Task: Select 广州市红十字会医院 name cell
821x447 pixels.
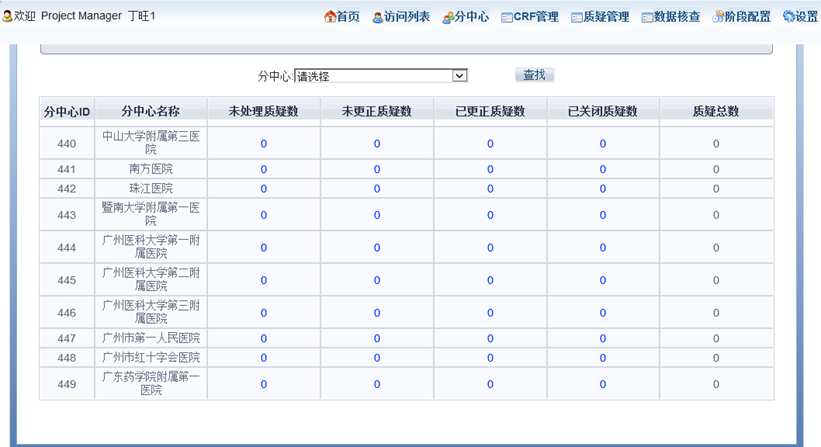Action: pos(151,357)
